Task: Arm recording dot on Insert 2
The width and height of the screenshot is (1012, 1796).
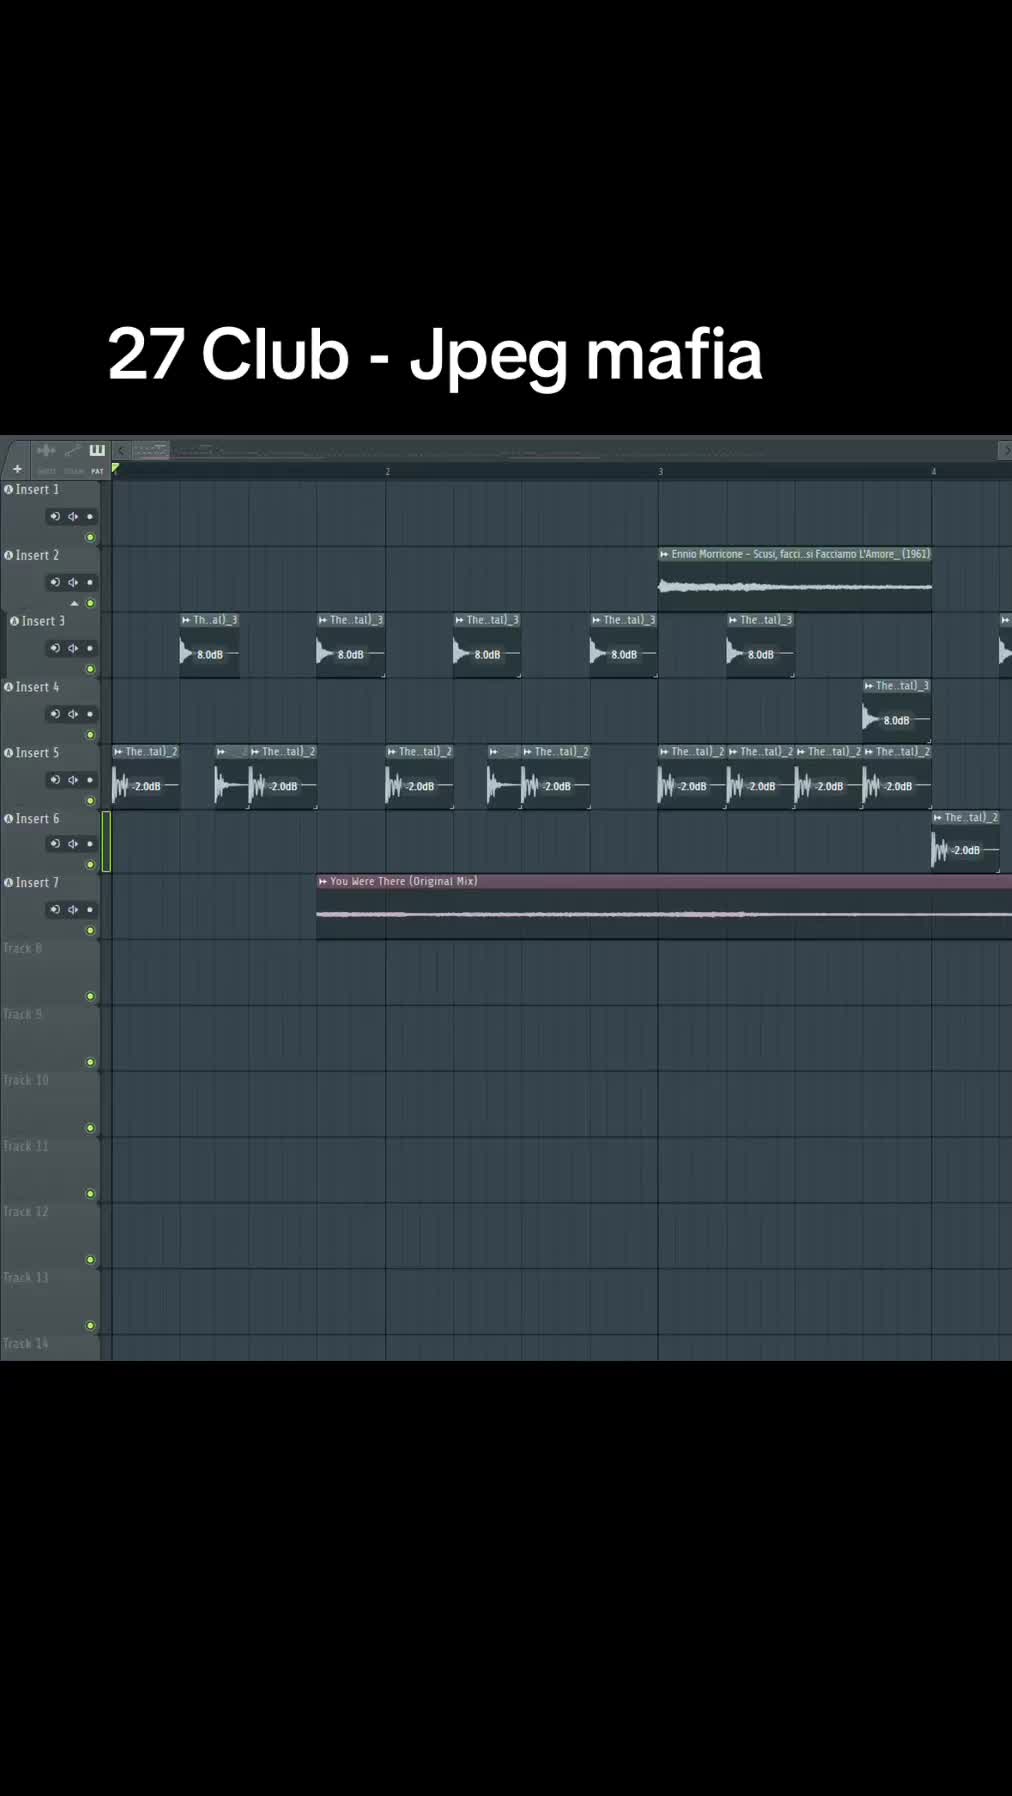Action: [x=90, y=582]
